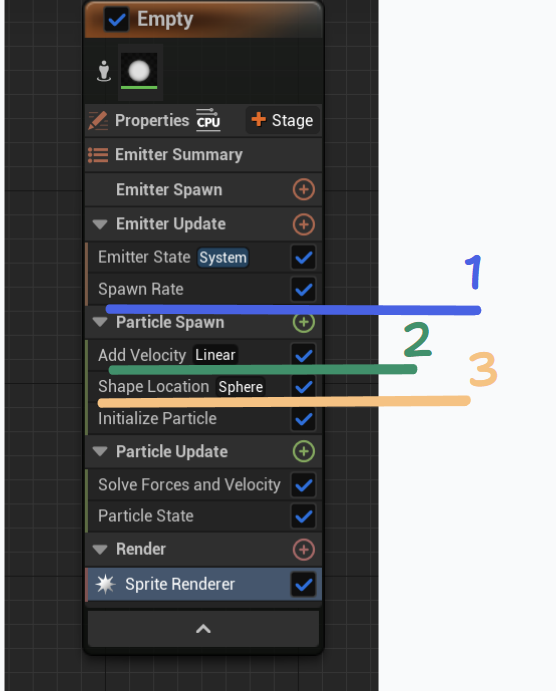The image size is (556, 691).
Task: Click the CPU sim target icon
Action: pos(208,119)
